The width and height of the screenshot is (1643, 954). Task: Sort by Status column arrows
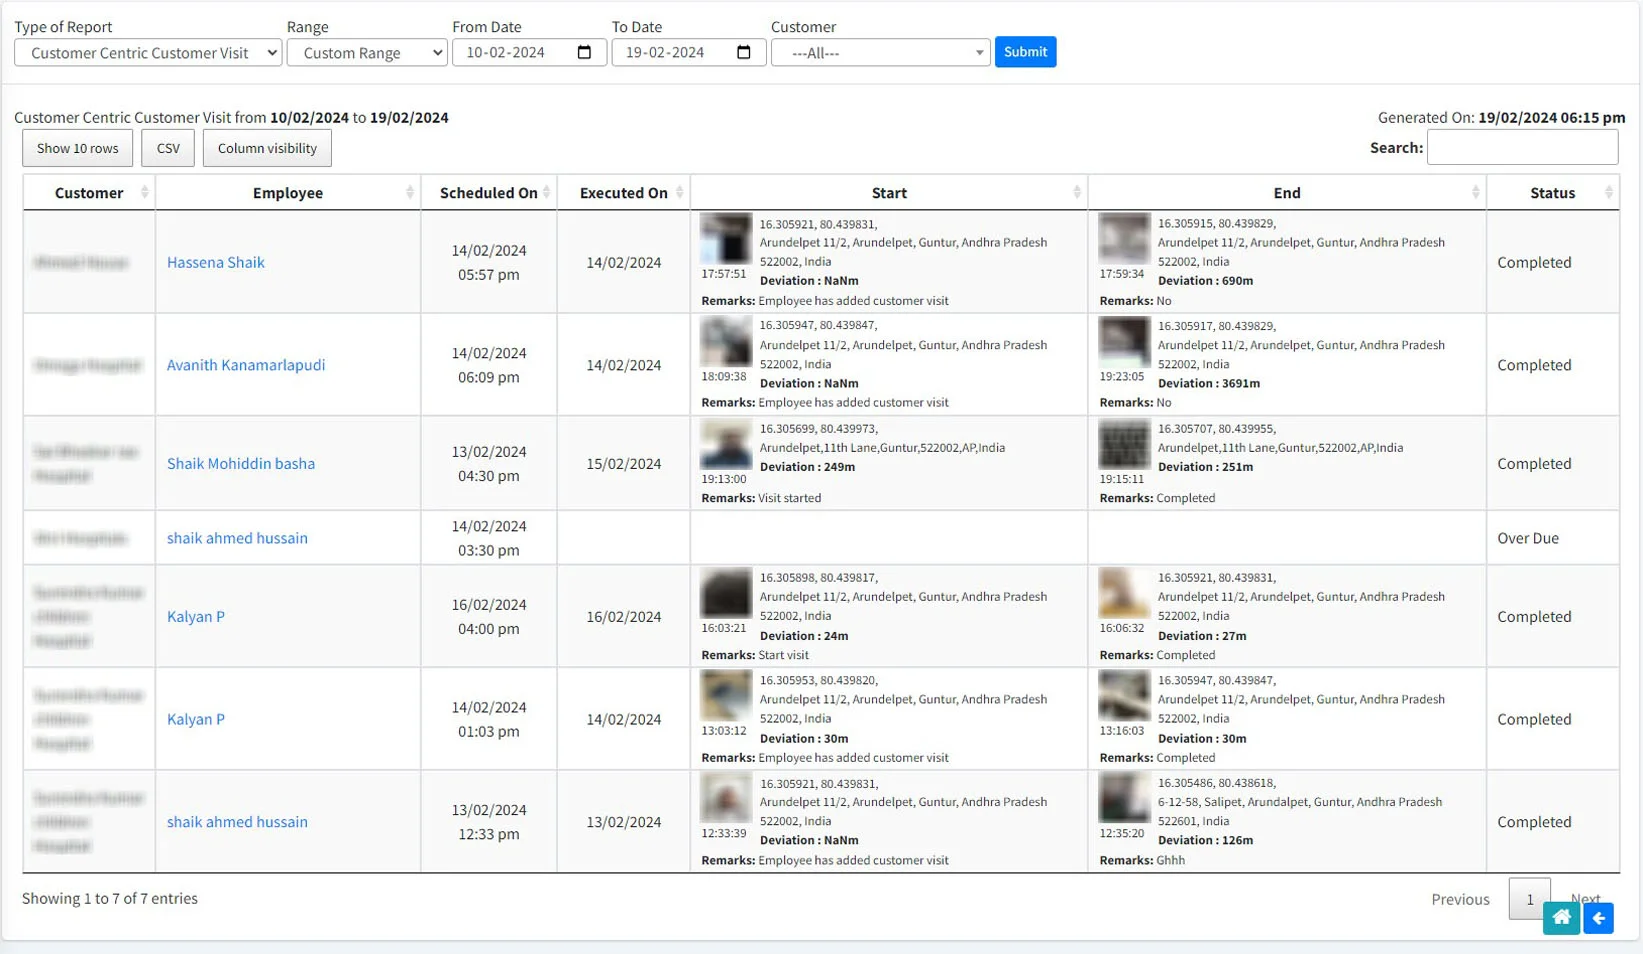click(1608, 192)
